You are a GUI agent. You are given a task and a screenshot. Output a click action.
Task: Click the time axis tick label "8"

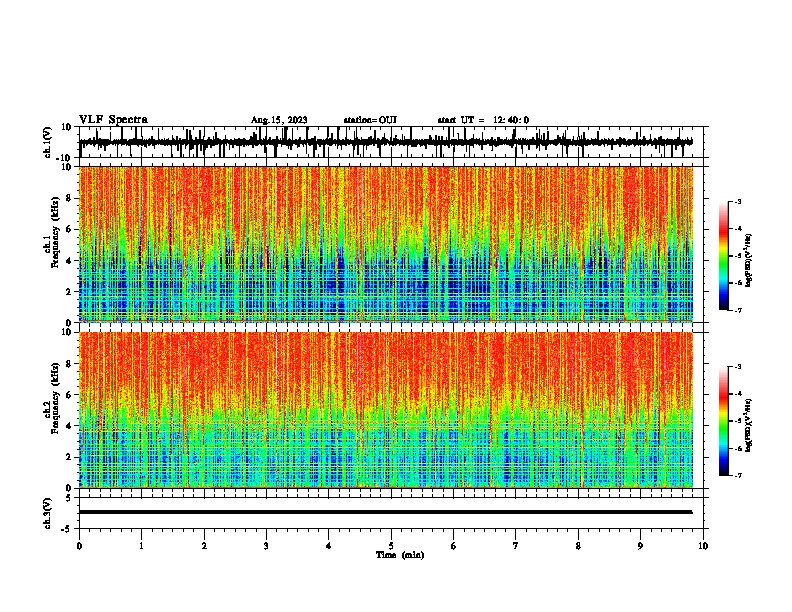pos(578,546)
